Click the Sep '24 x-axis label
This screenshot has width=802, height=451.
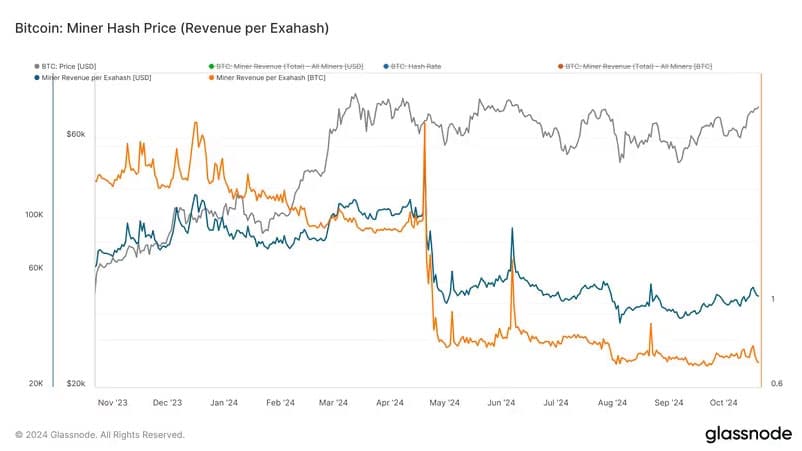click(669, 403)
